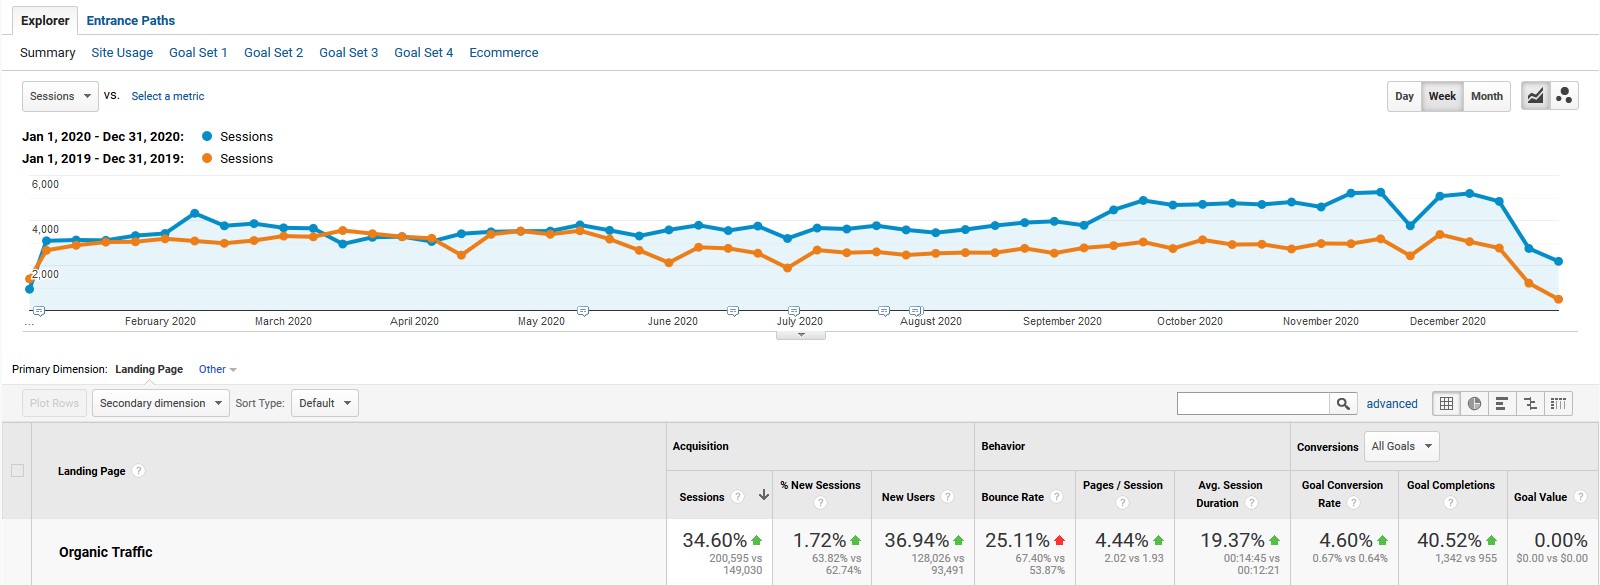This screenshot has height=585, width=1600.
Task: Select the pivot table view icon
Action: (1558, 403)
